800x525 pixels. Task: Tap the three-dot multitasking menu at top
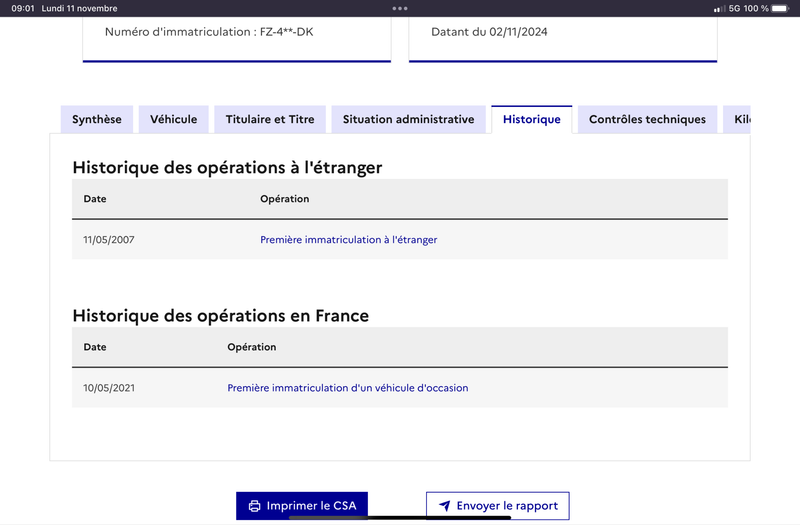coord(400,8)
